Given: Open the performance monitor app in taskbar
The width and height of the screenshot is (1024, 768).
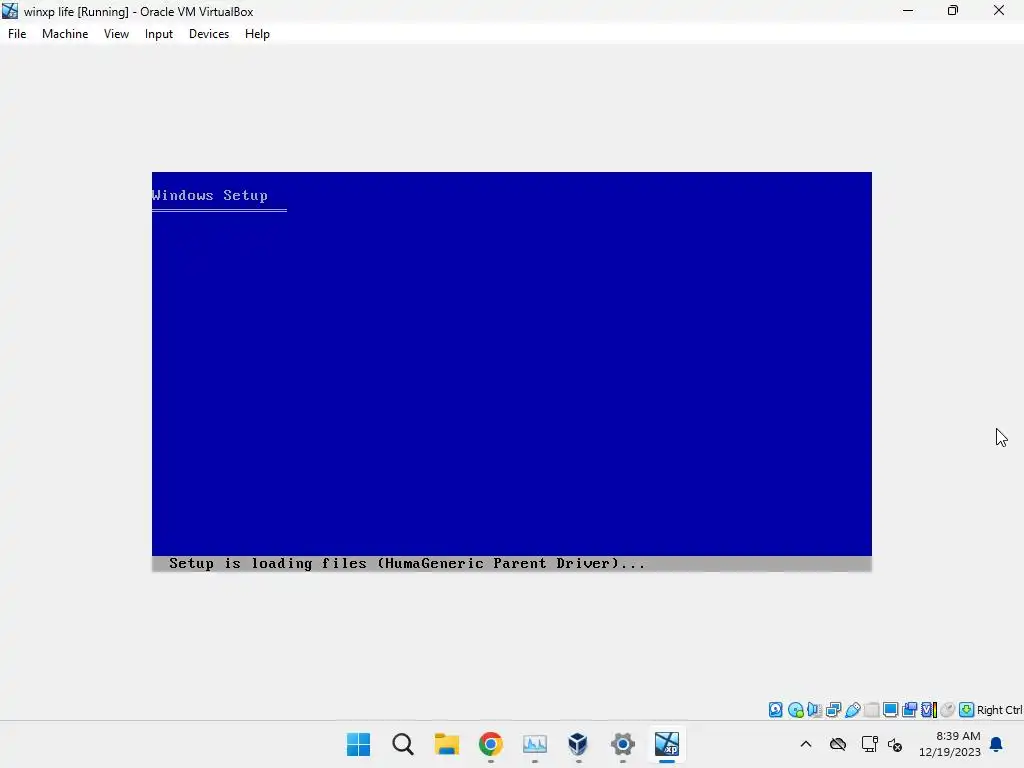Looking at the screenshot, I should 535,744.
